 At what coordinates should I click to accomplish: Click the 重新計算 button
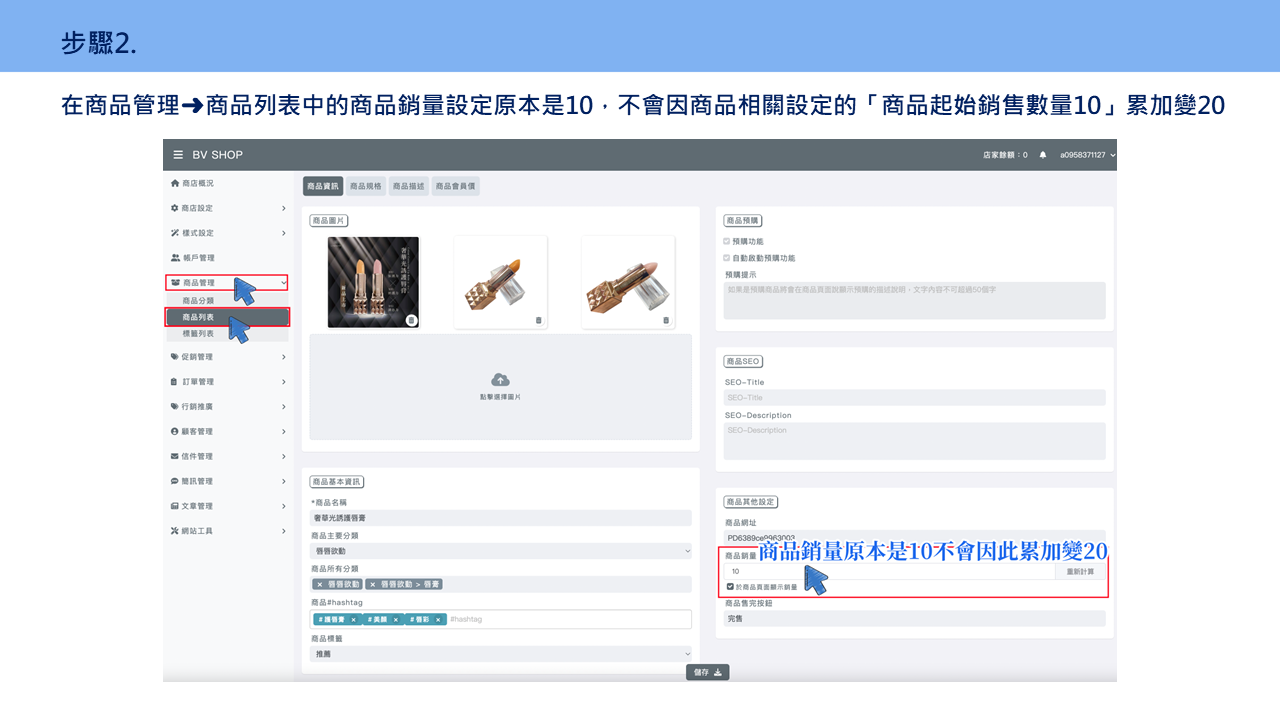[1081, 571]
